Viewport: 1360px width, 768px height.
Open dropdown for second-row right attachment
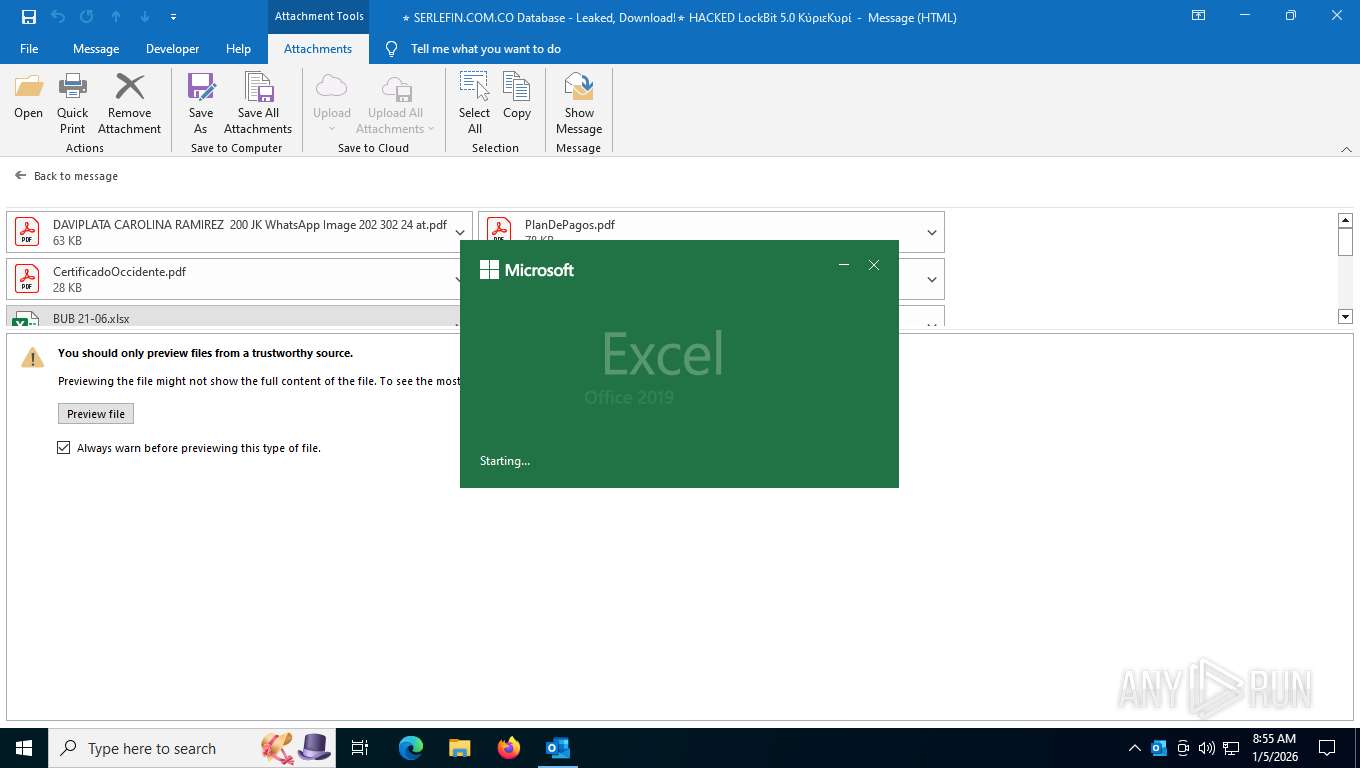pos(932,279)
